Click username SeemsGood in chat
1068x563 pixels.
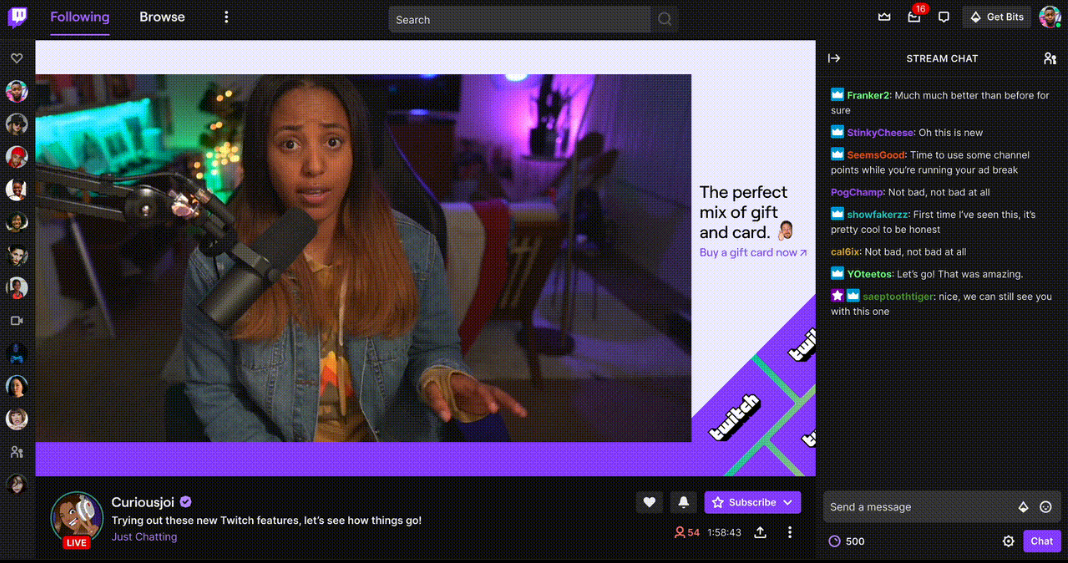(875, 155)
